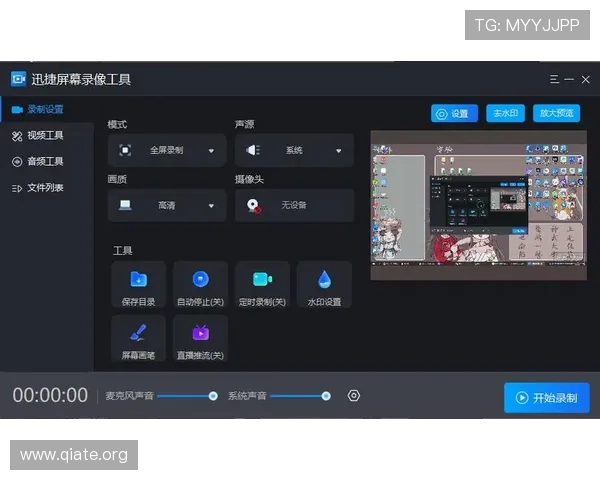Click the 放大预览 enlarge preview button
Viewport: 600px width, 480px height.
click(x=556, y=113)
